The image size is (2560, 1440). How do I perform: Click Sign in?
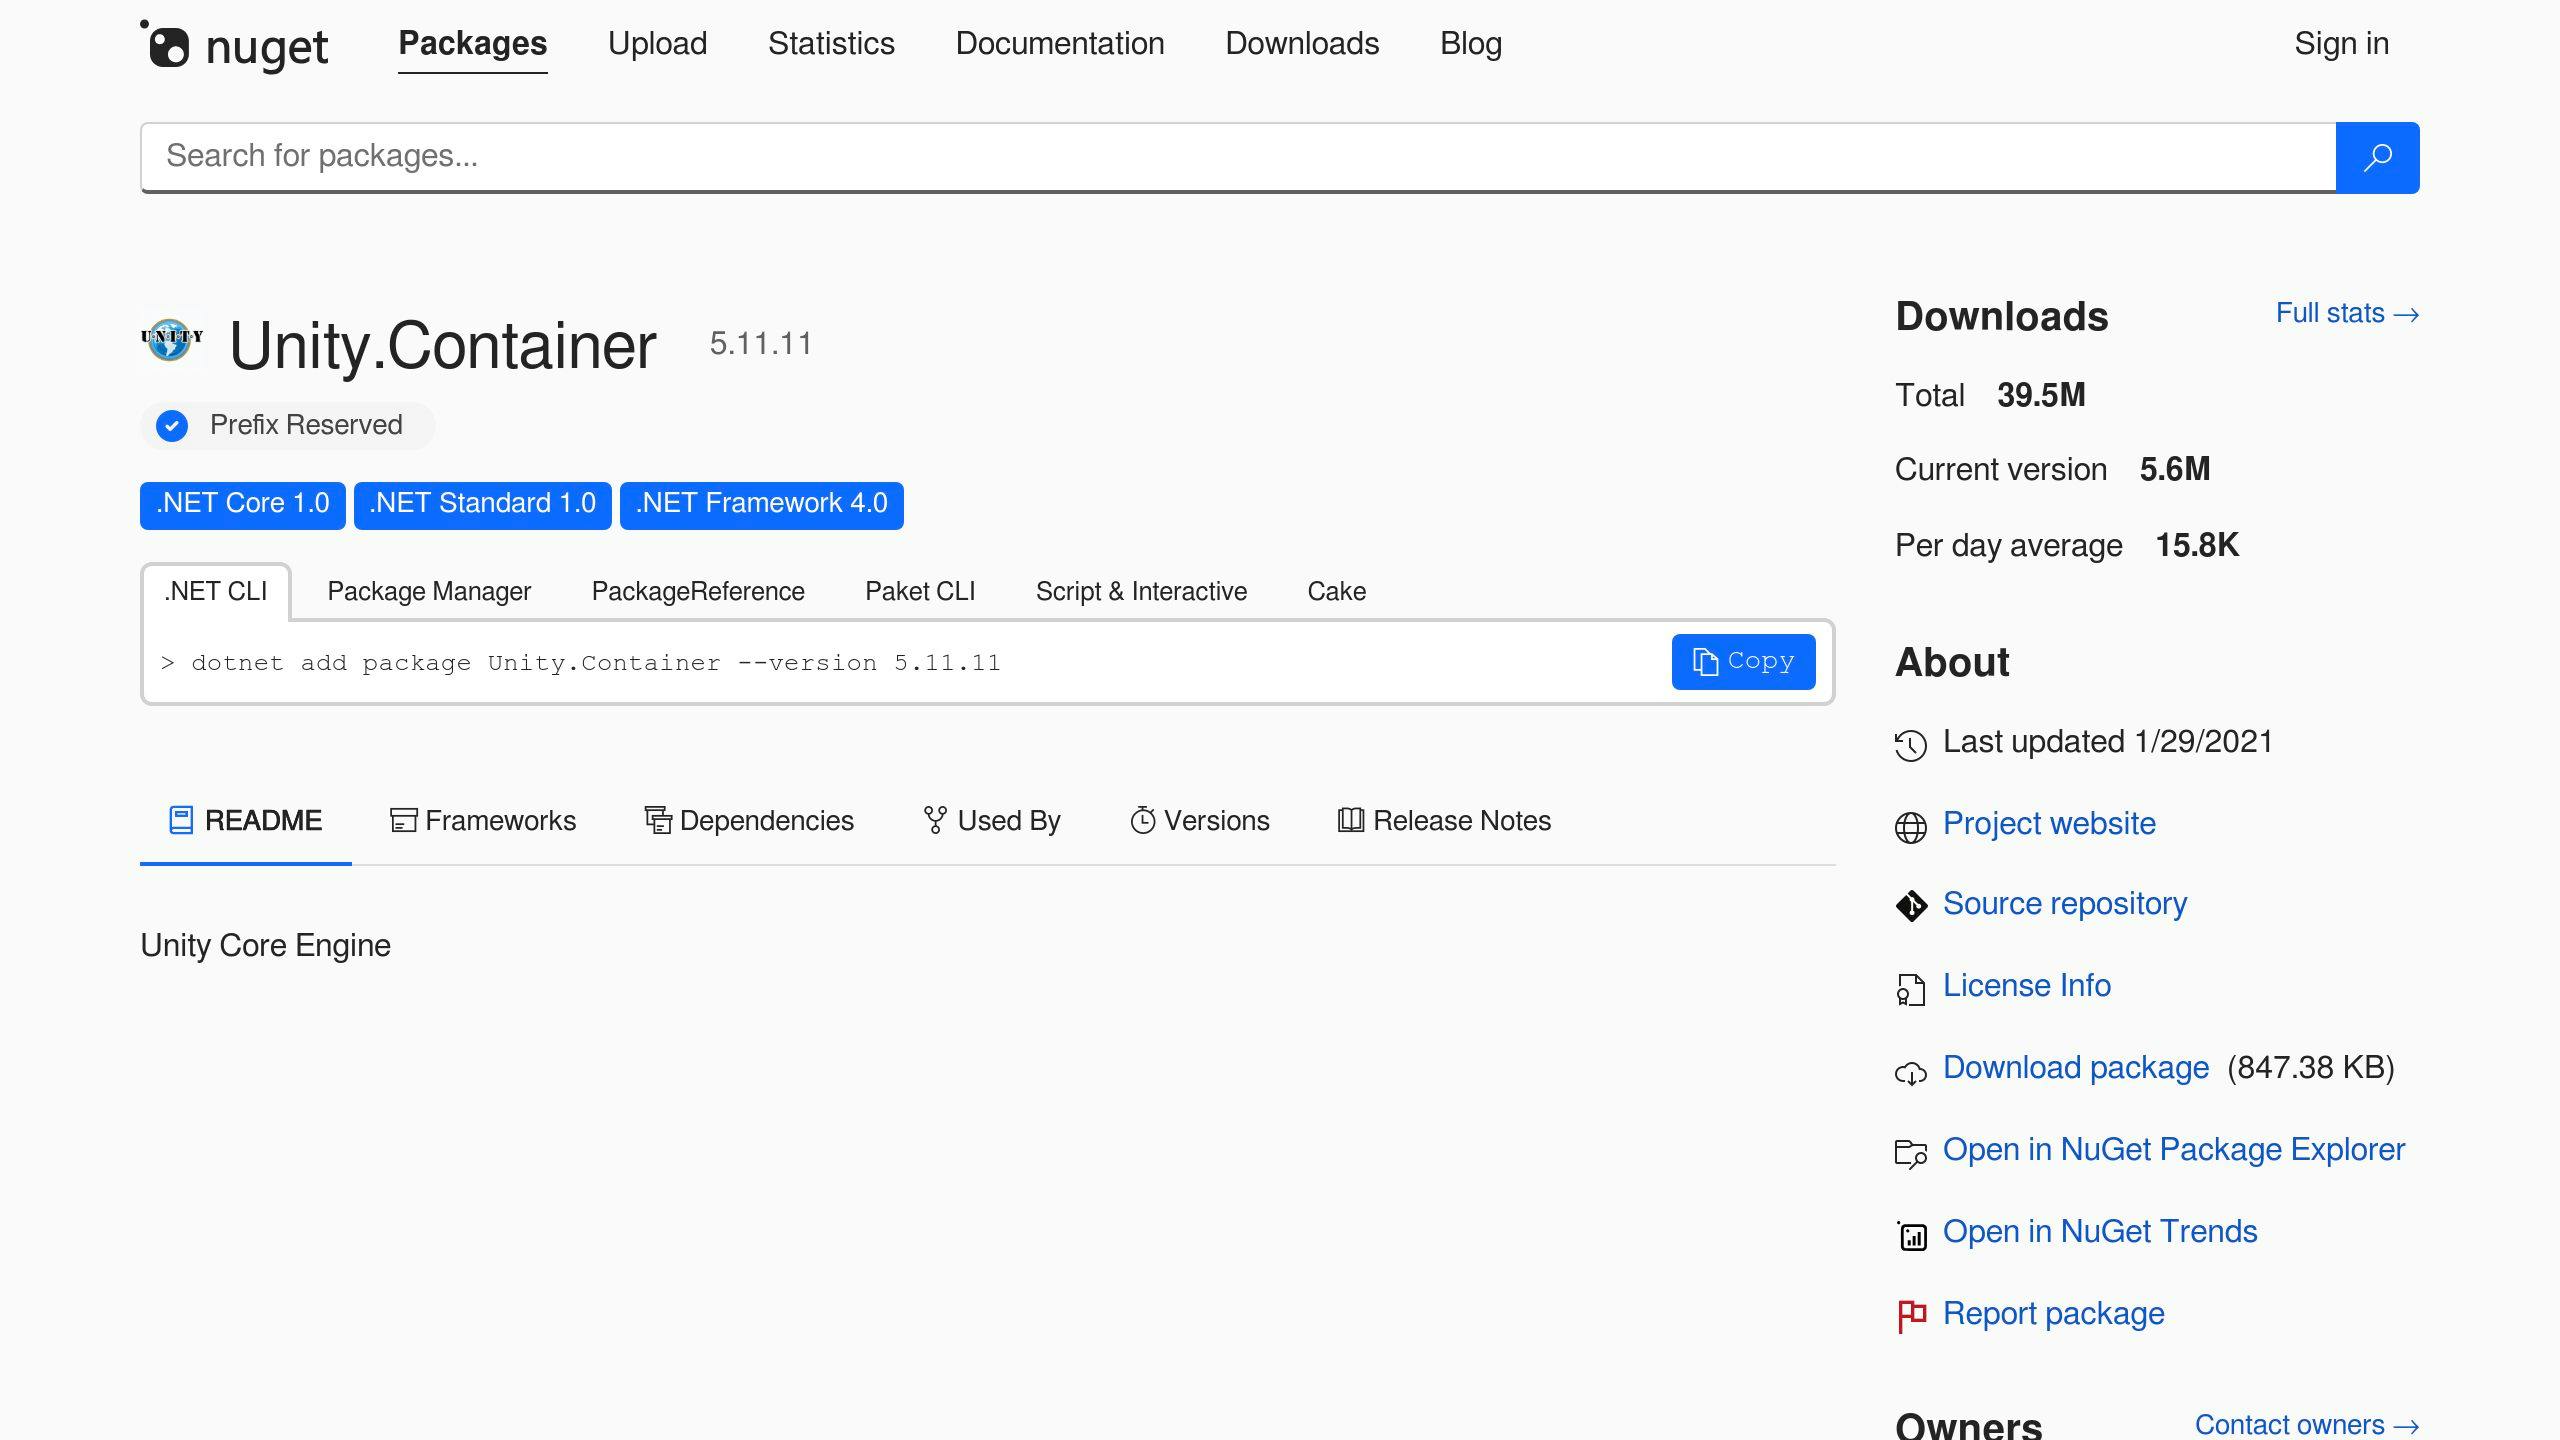tap(2341, 44)
